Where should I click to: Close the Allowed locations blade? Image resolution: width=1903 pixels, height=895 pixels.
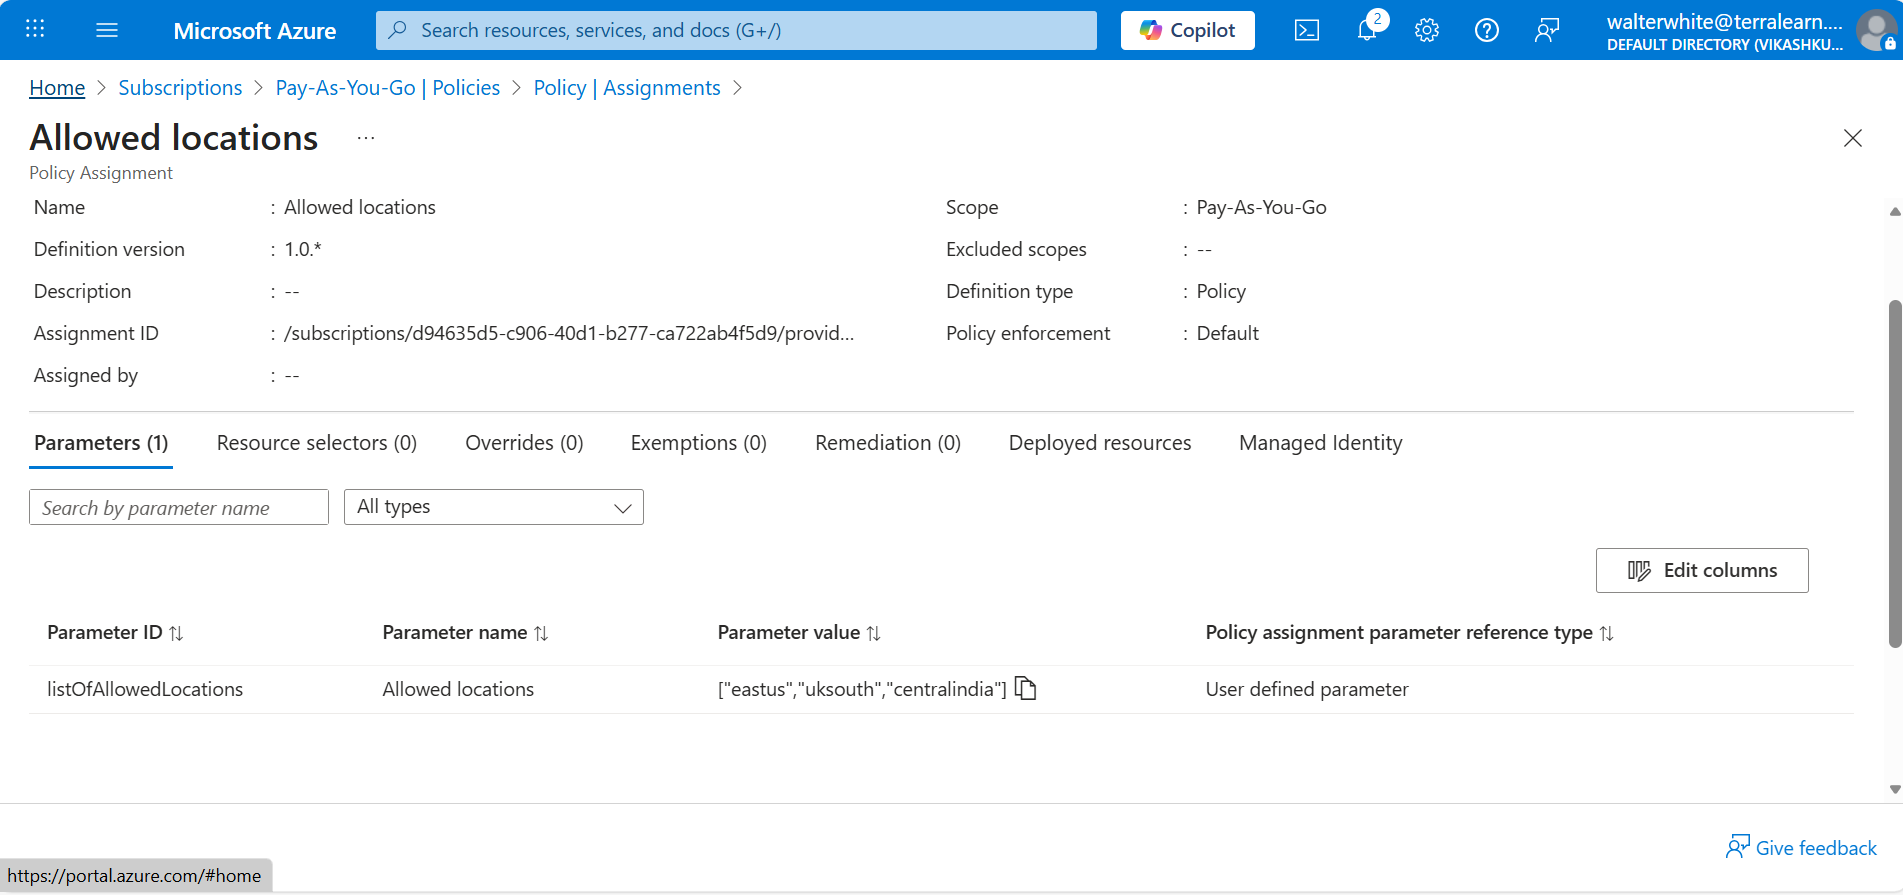pos(1852,138)
